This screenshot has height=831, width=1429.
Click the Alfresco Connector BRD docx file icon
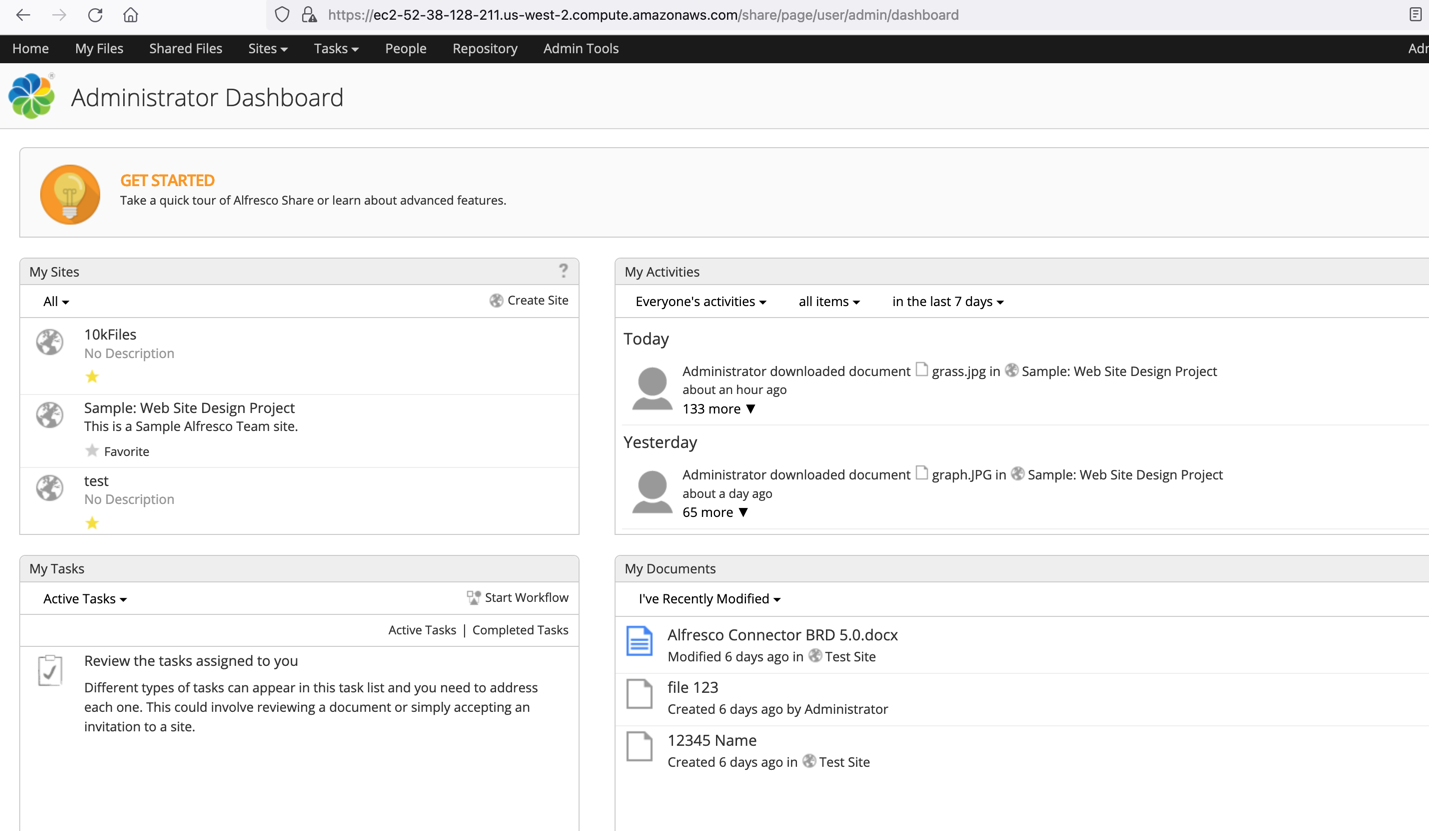[x=639, y=641]
